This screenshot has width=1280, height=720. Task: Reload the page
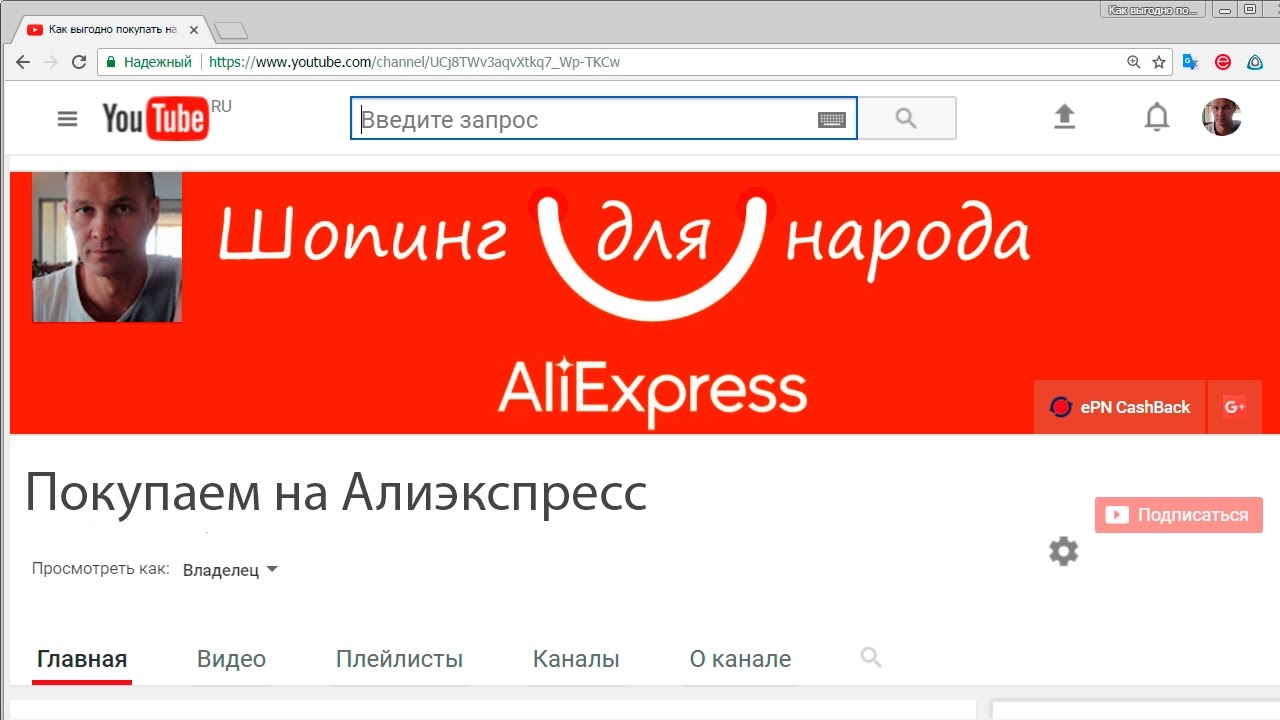79,62
